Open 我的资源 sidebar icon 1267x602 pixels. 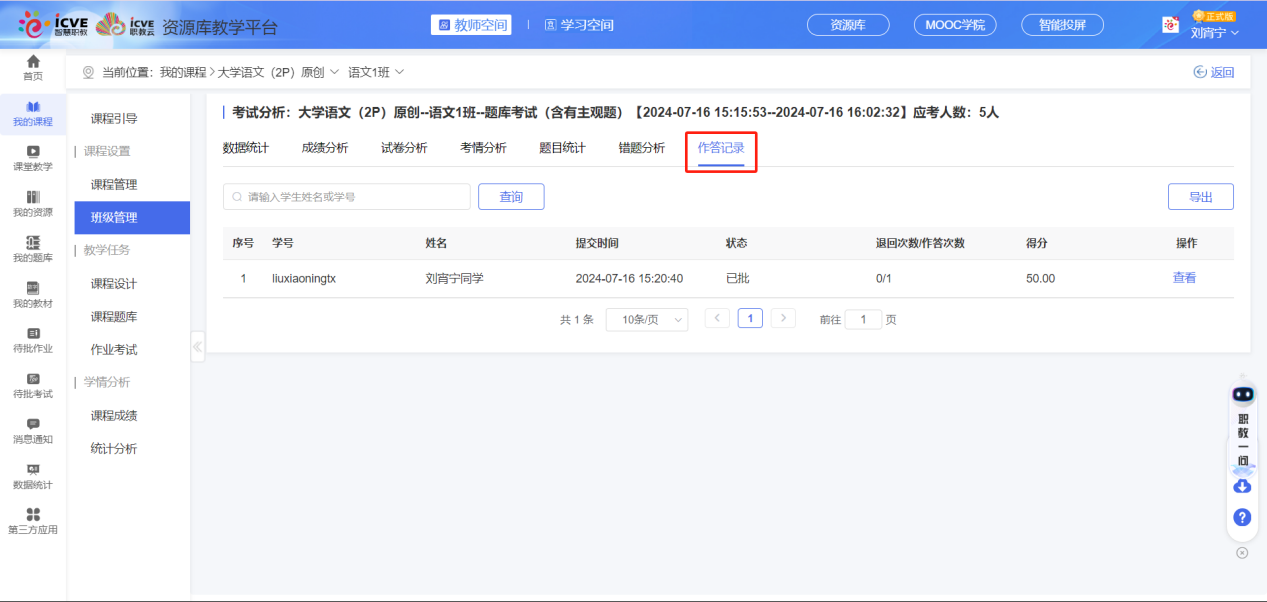33,203
